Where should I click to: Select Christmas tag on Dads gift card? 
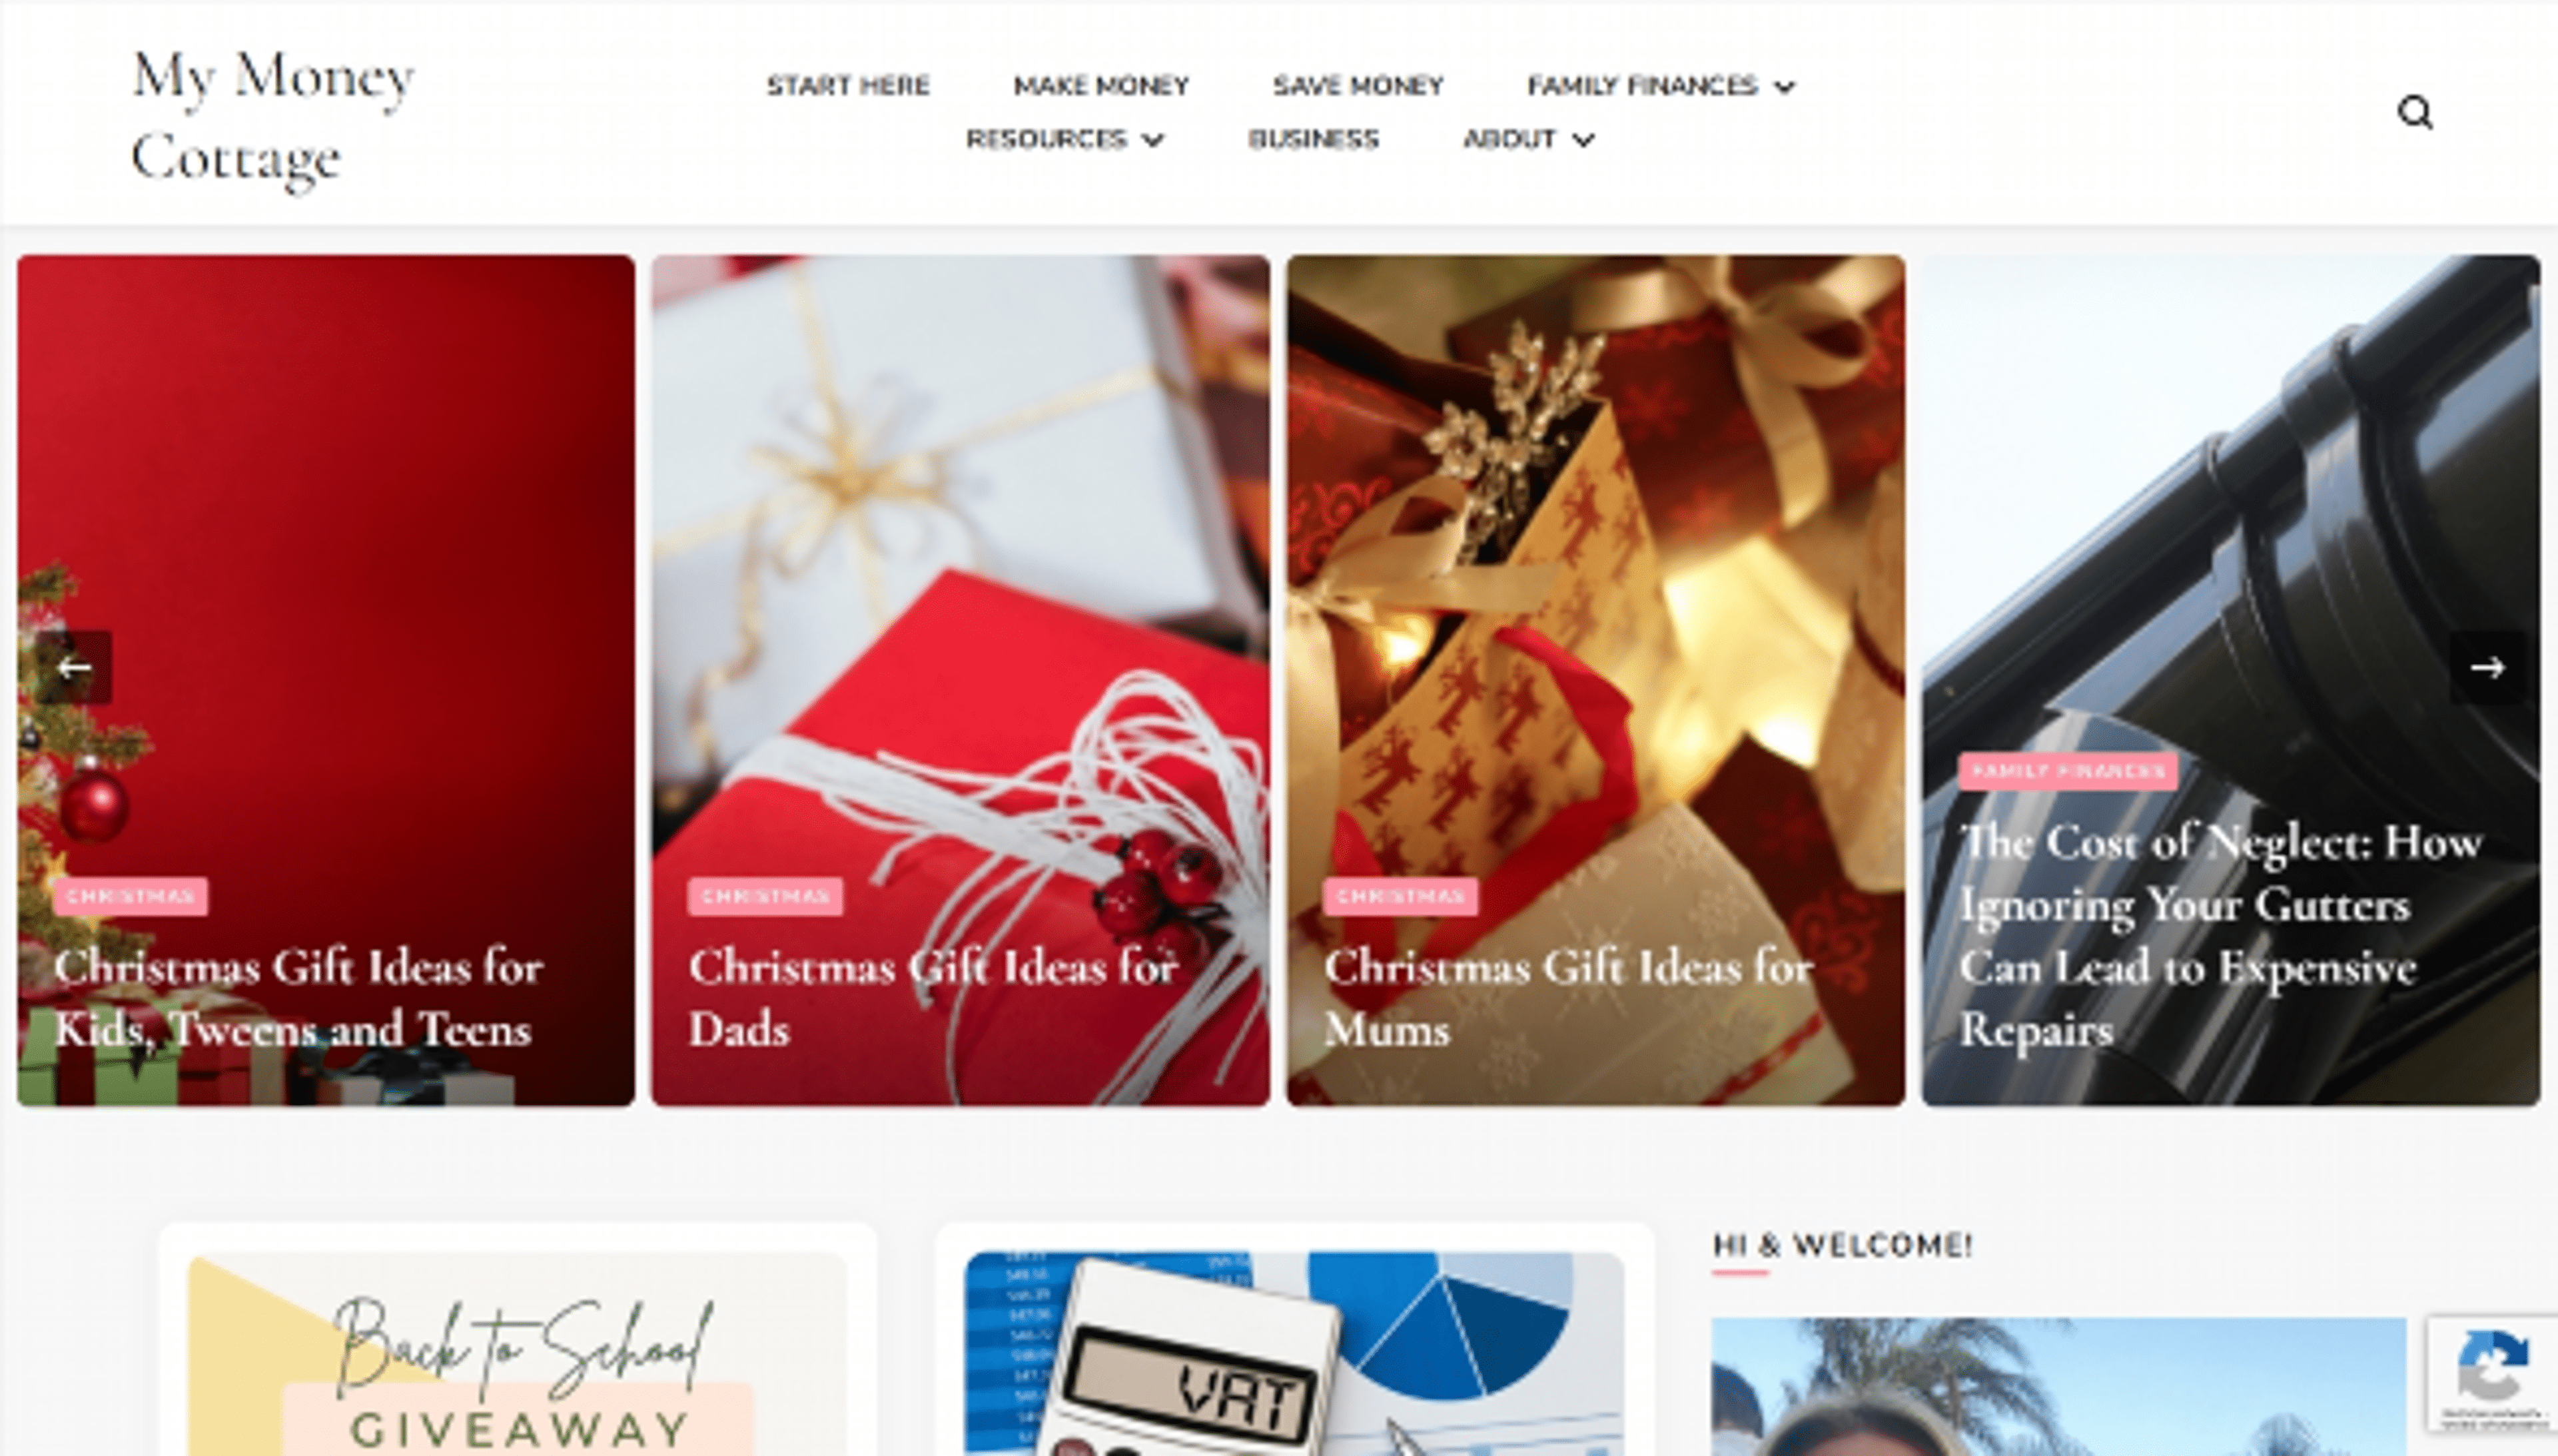click(x=765, y=896)
